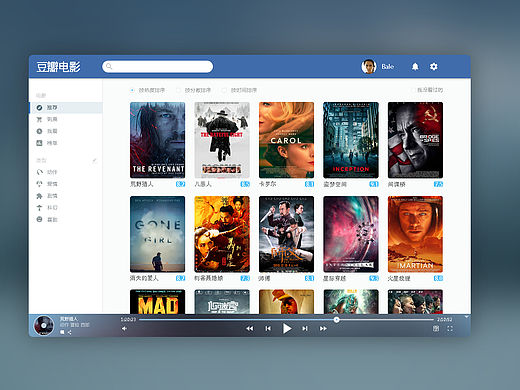Viewport: 520px width, 390px height.
Task: Open The Hateful Eight movie poster
Action: pyautogui.click(x=222, y=140)
